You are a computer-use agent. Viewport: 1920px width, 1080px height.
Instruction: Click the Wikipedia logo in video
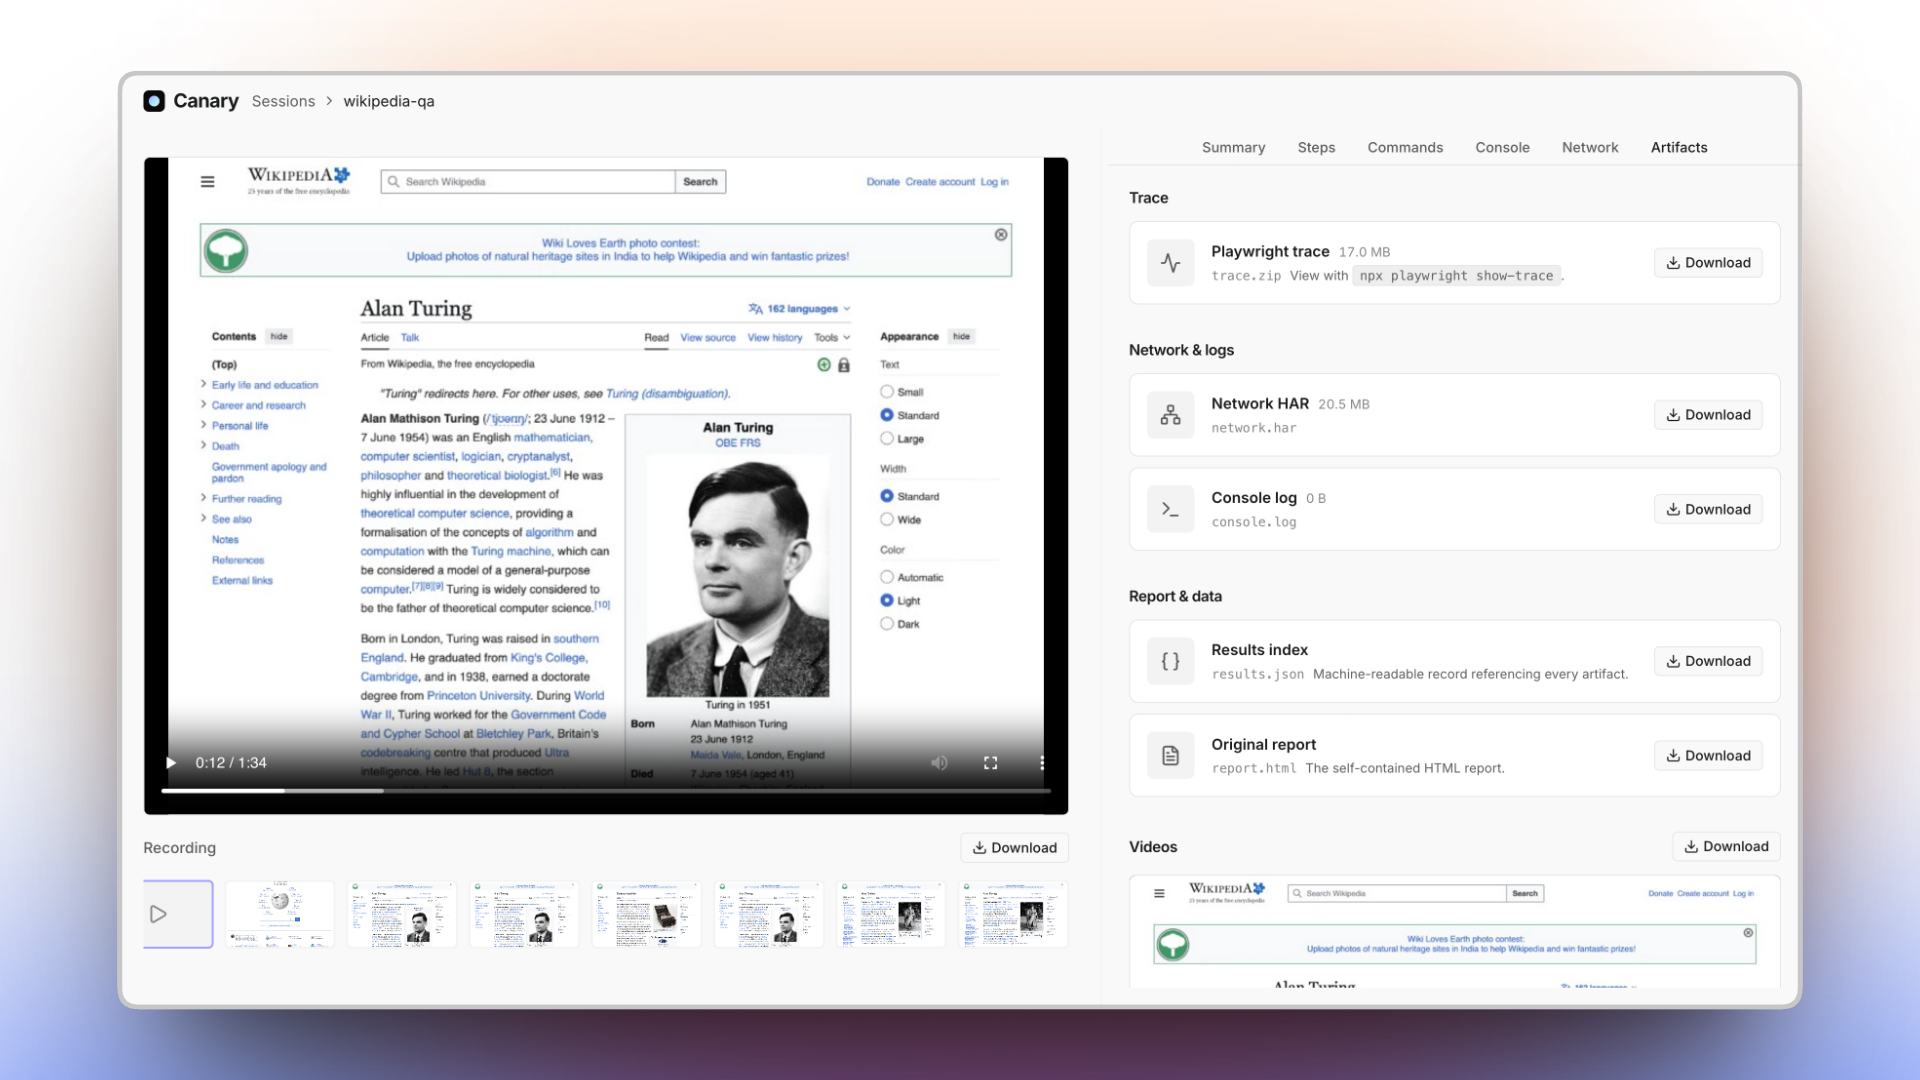click(299, 181)
